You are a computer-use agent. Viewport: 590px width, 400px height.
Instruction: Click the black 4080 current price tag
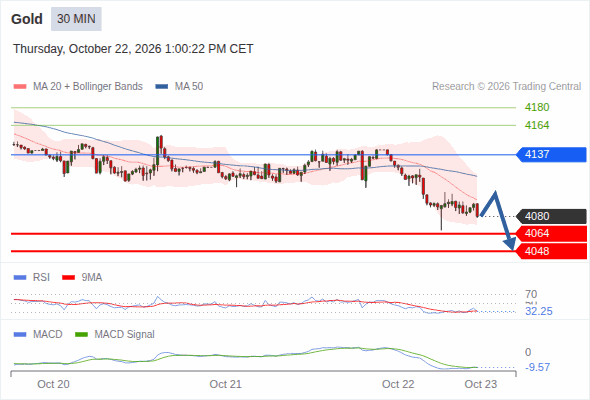pos(551,216)
